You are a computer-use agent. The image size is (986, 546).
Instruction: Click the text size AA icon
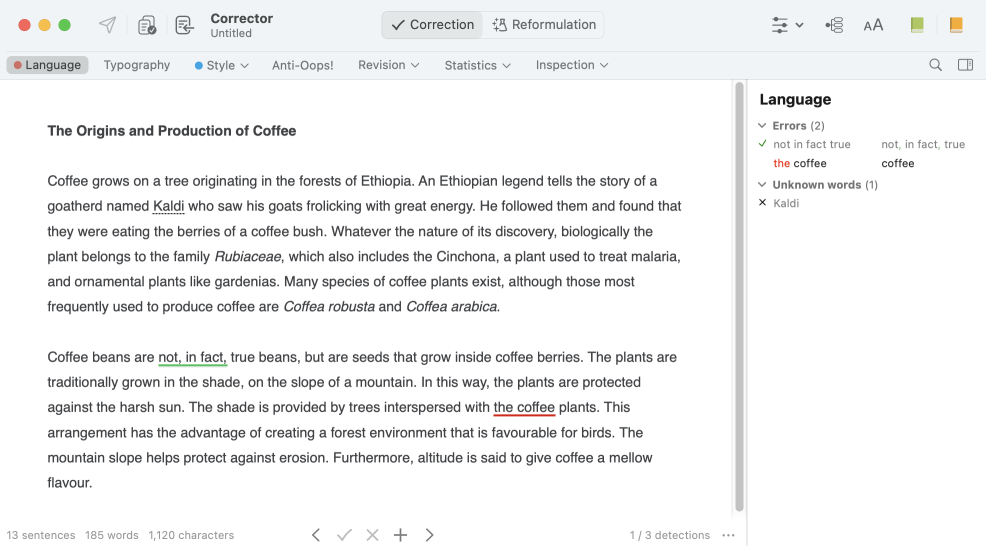(x=873, y=25)
